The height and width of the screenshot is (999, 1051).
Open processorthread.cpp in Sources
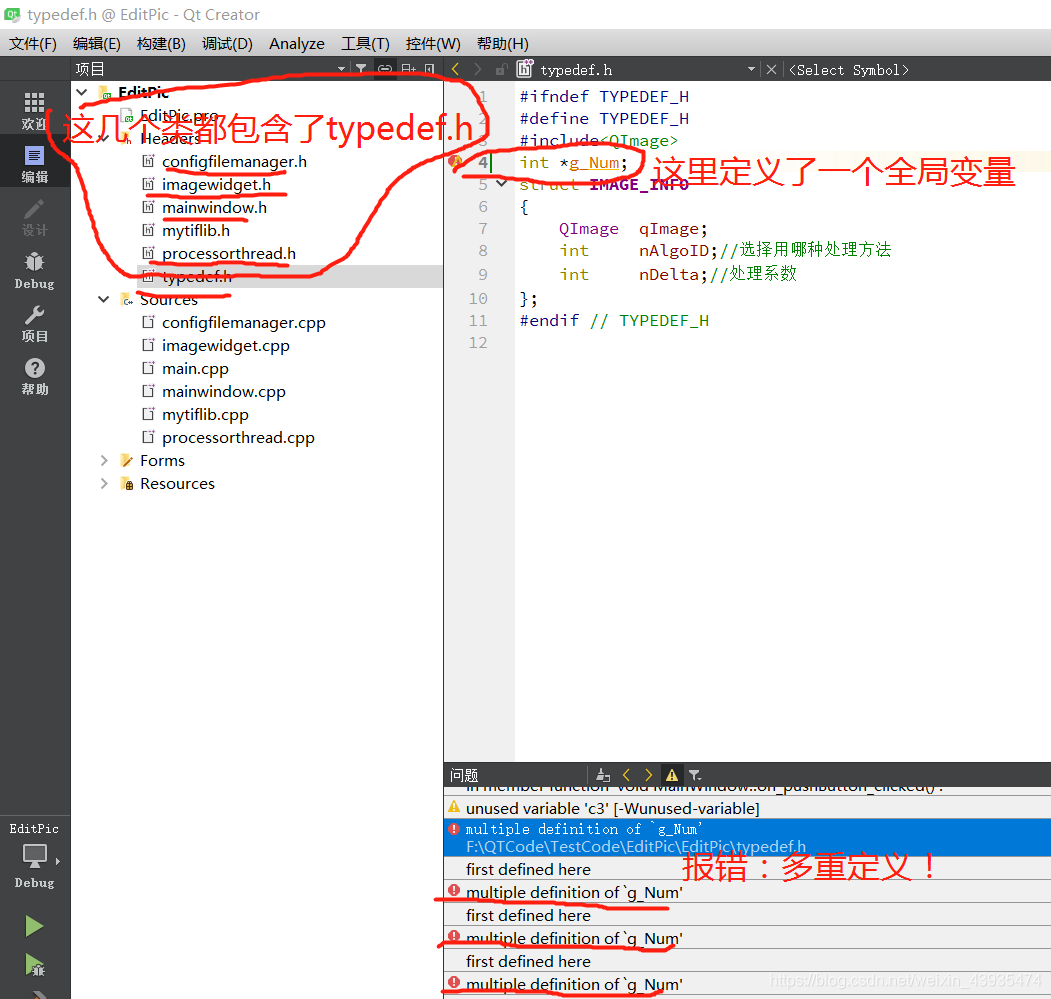[238, 438]
